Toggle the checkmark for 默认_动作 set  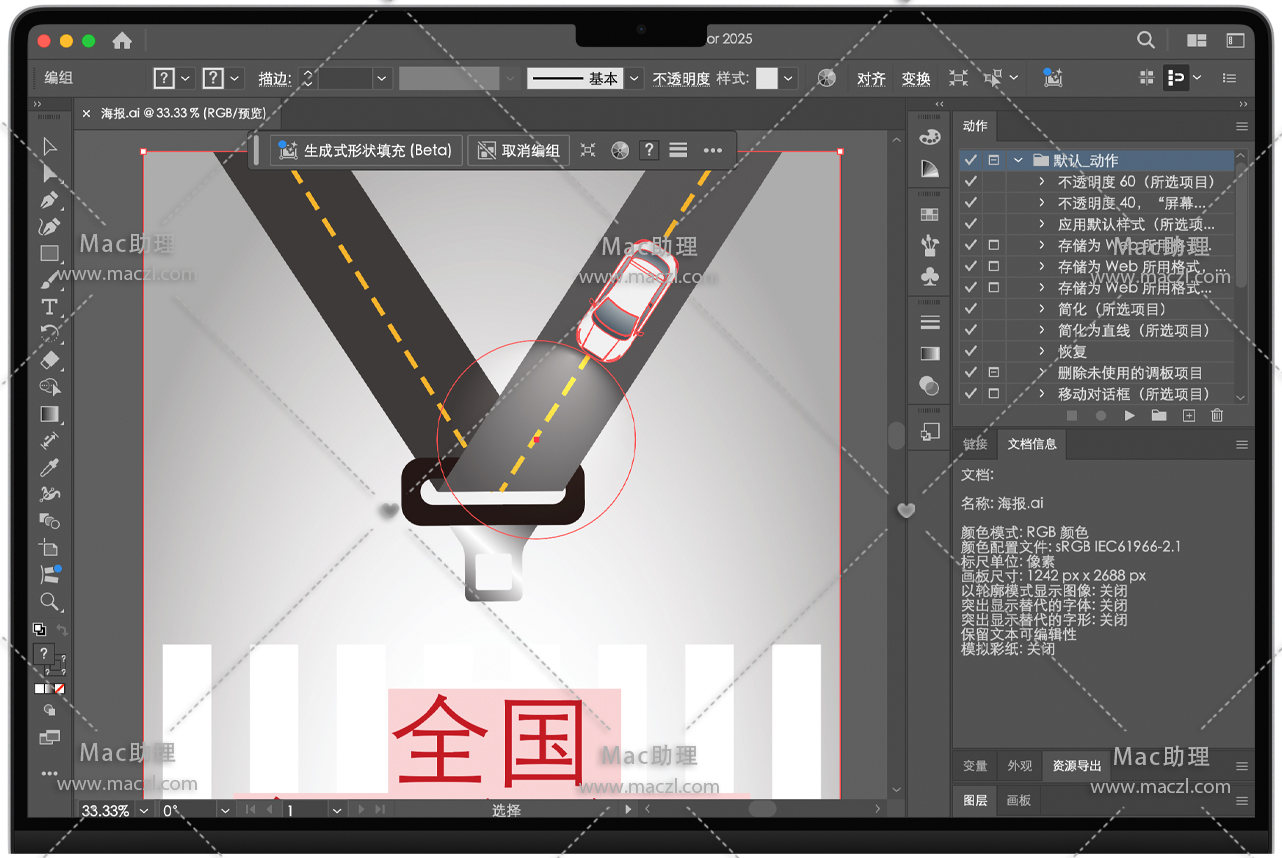pos(970,160)
